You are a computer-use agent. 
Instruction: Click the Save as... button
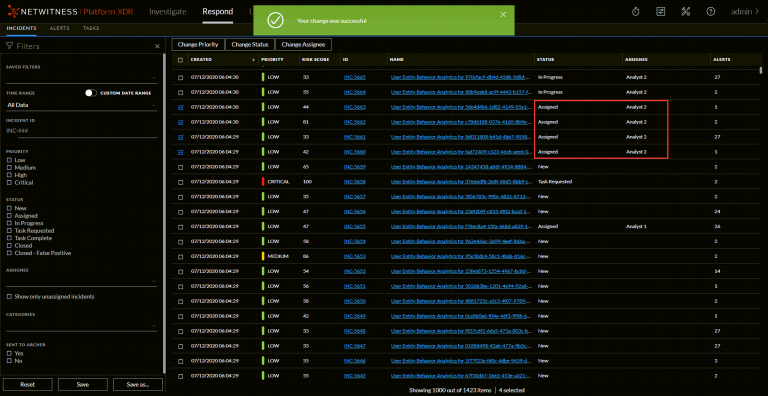click(138, 385)
